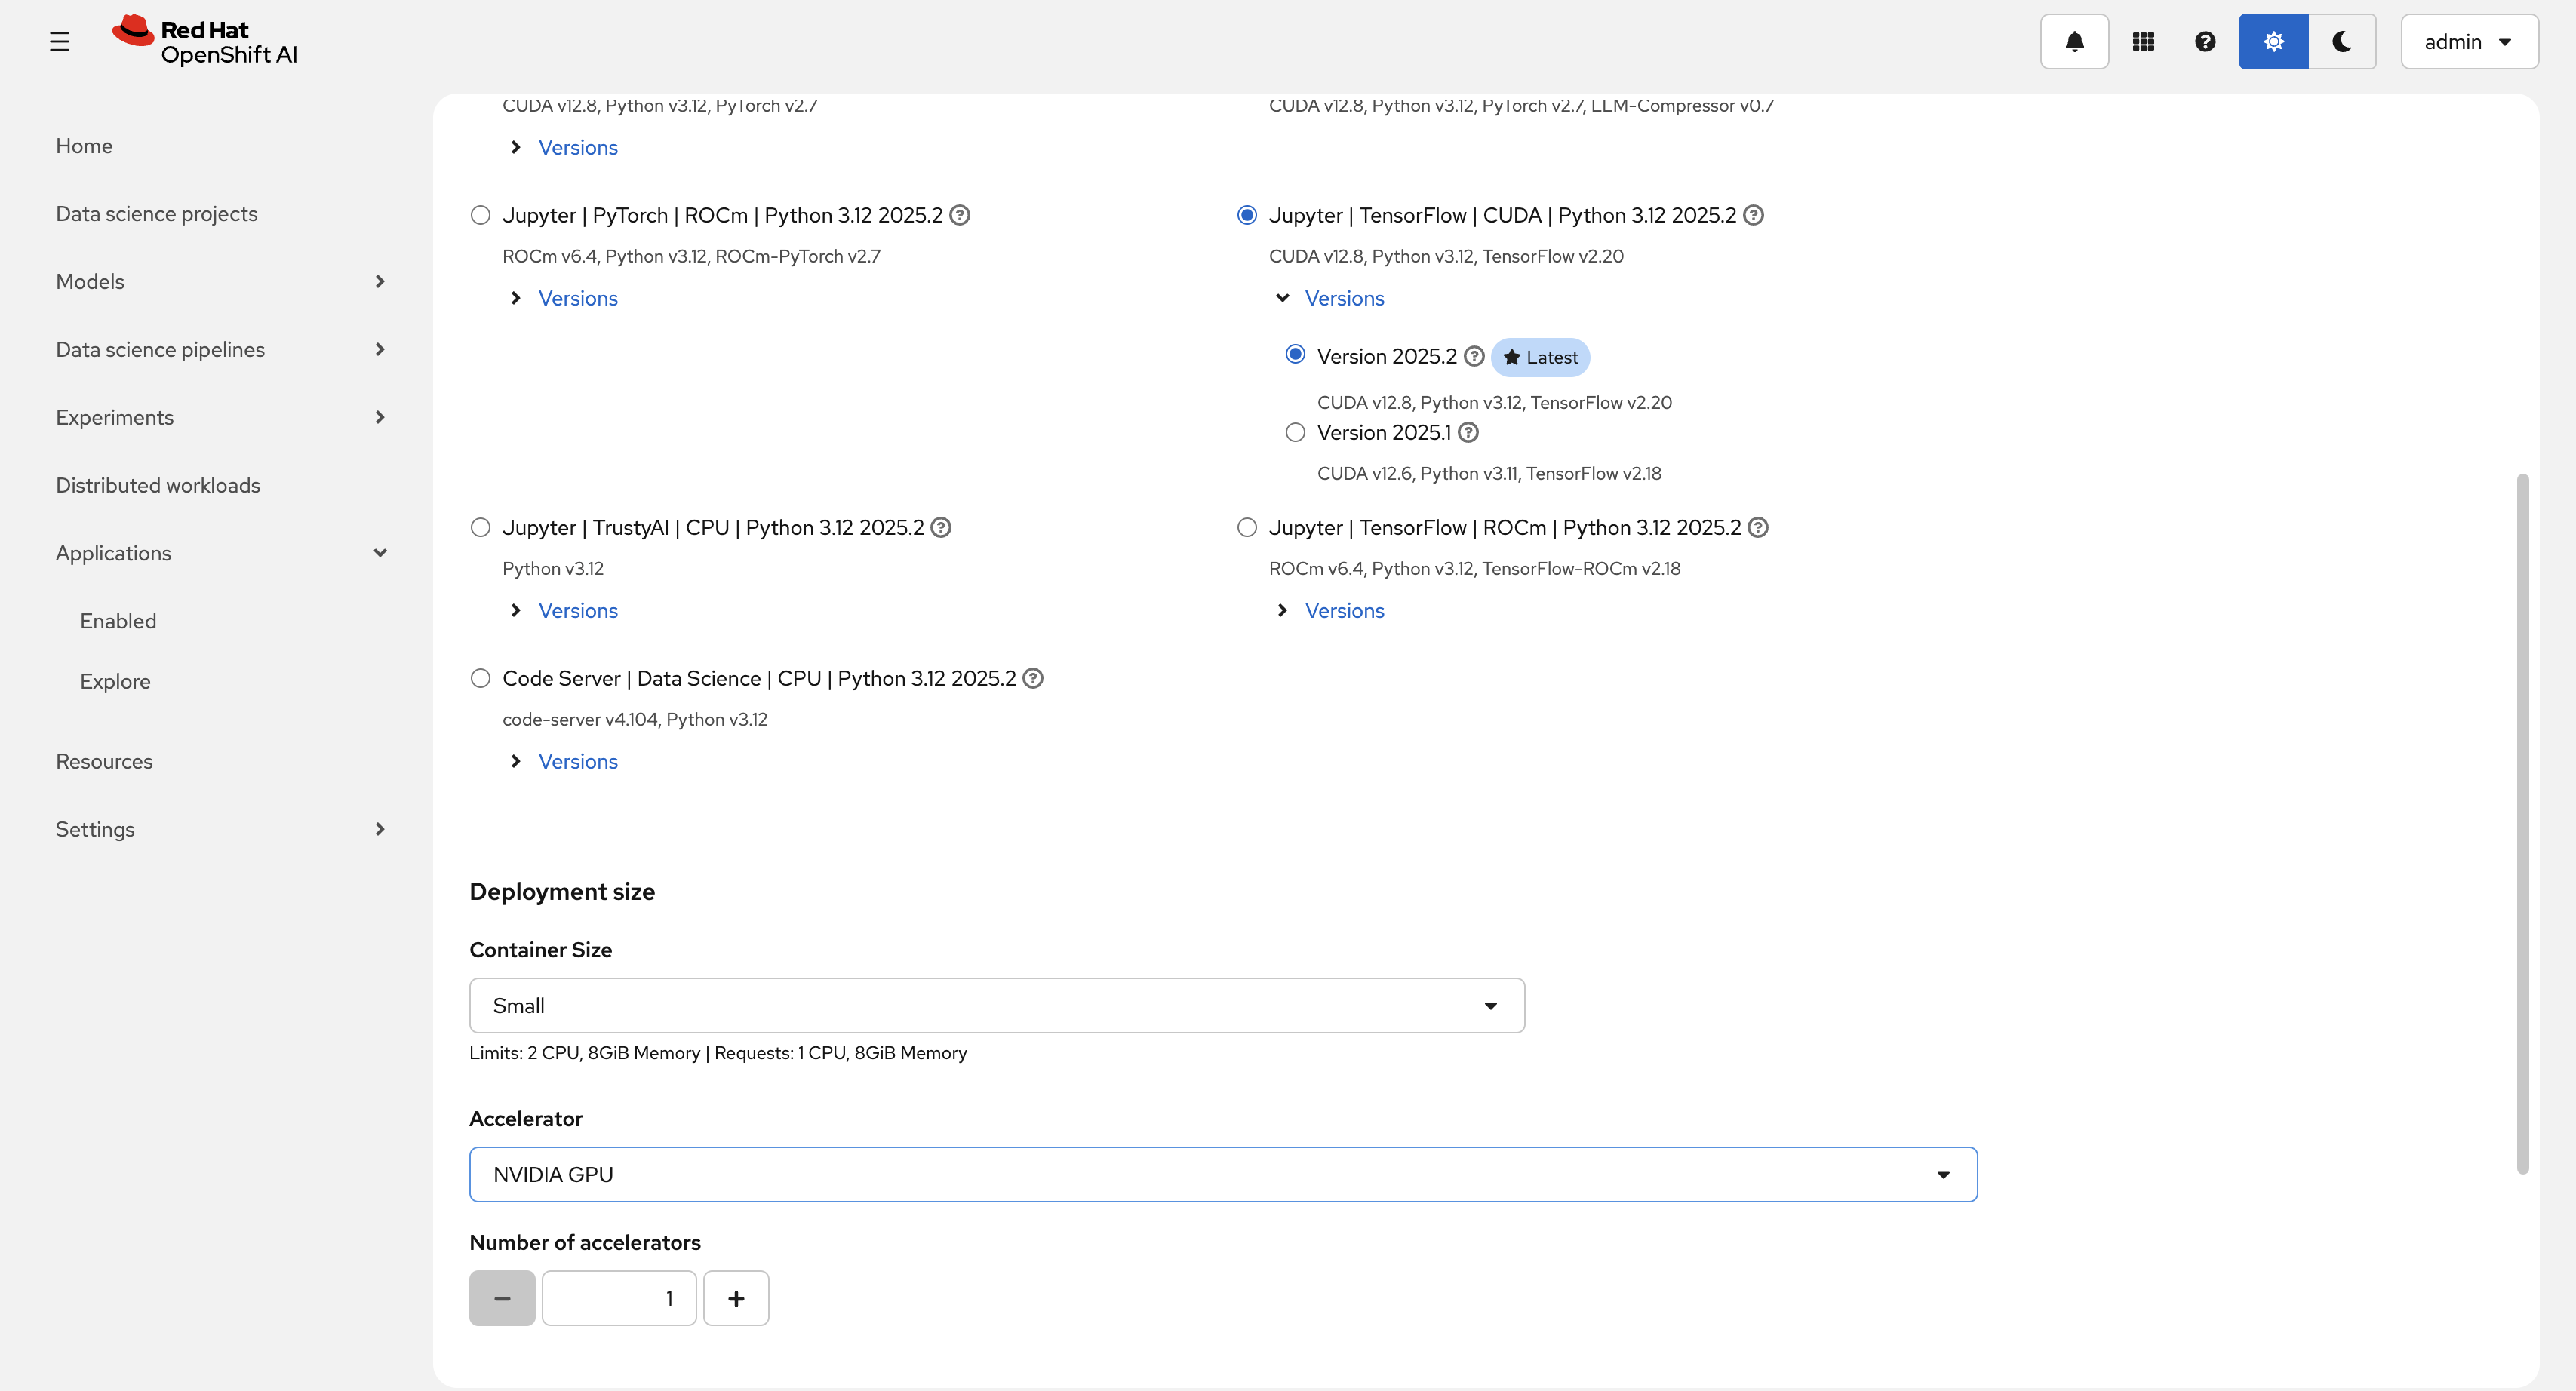Open Distributed workloads page
The height and width of the screenshot is (1391, 2576).
click(158, 486)
